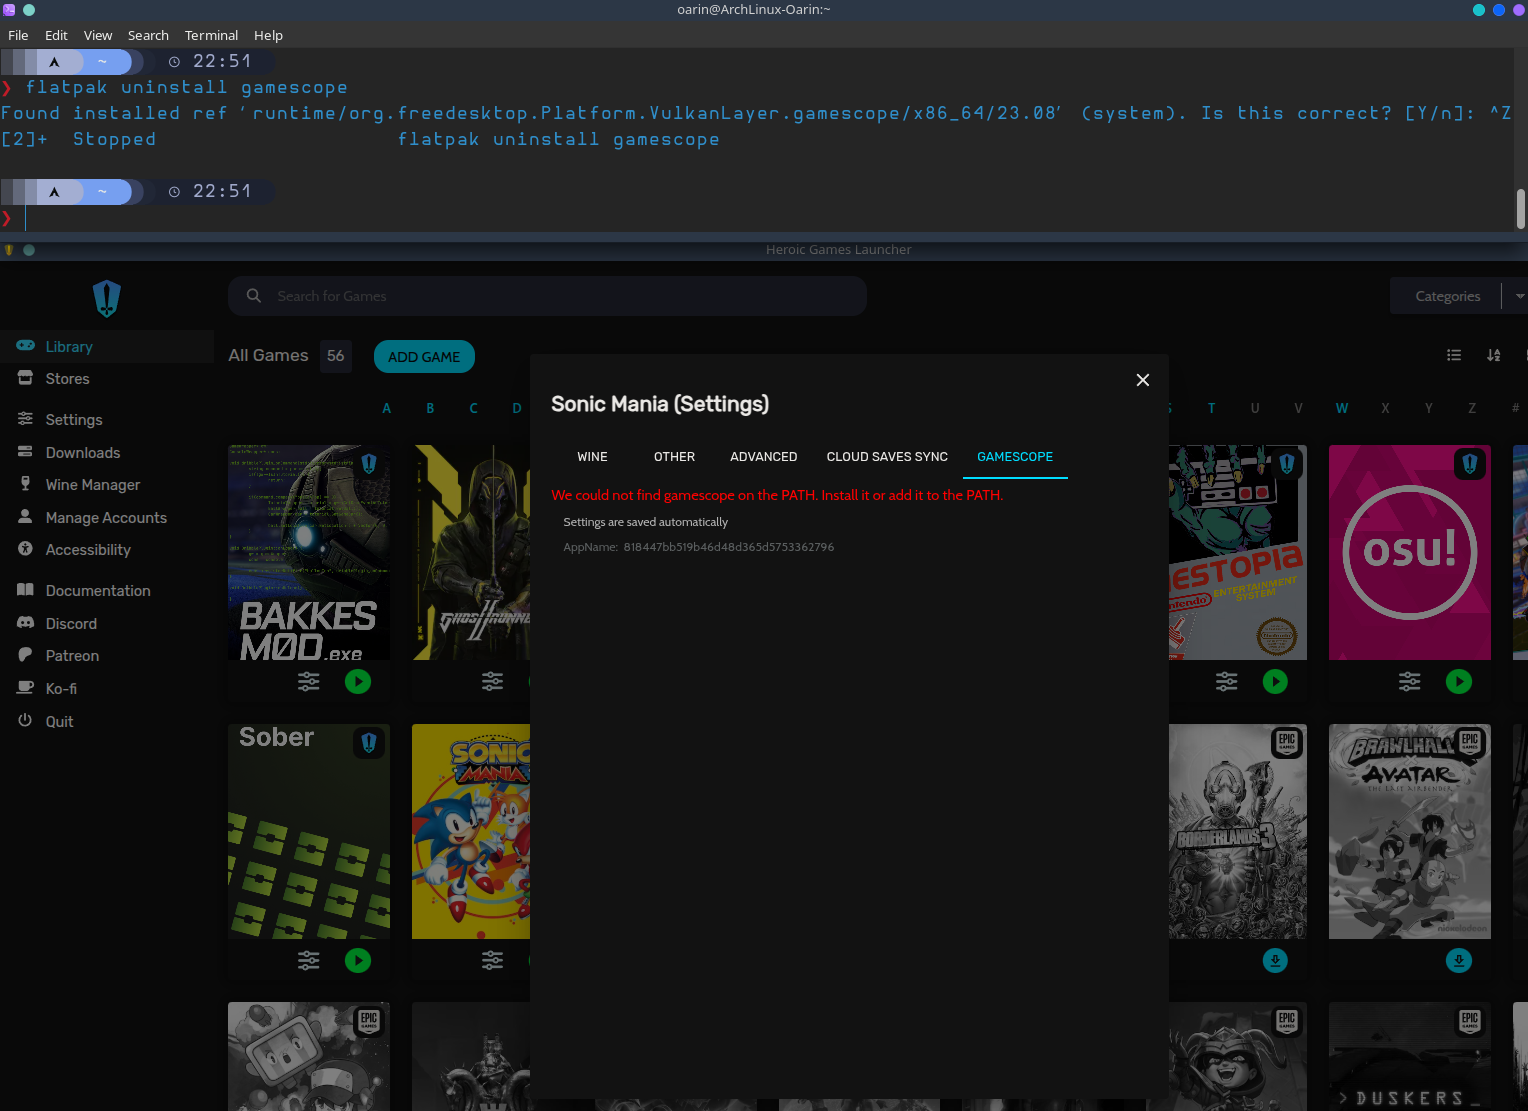This screenshot has height=1111, width=1528.
Task: Close the Sonic Mania settings dialog
Action: click(x=1143, y=380)
